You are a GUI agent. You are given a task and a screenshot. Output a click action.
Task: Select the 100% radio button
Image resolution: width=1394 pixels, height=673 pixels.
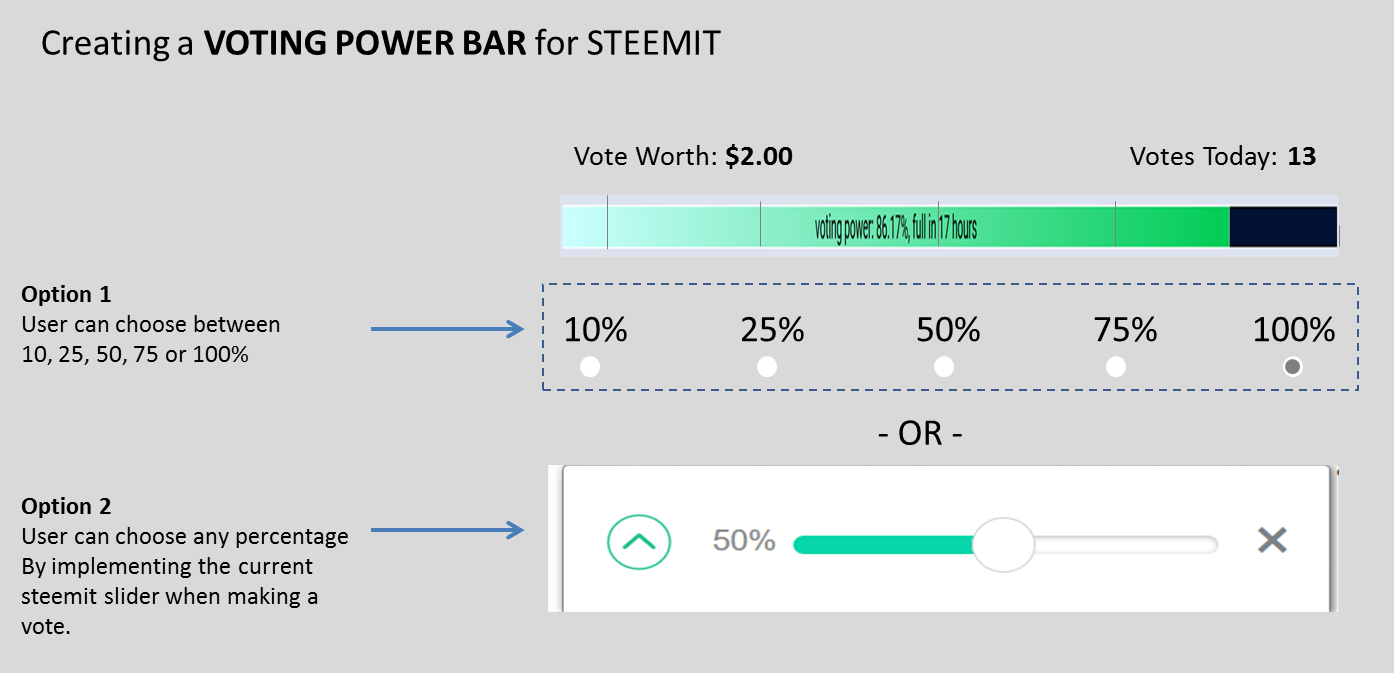click(1293, 367)
